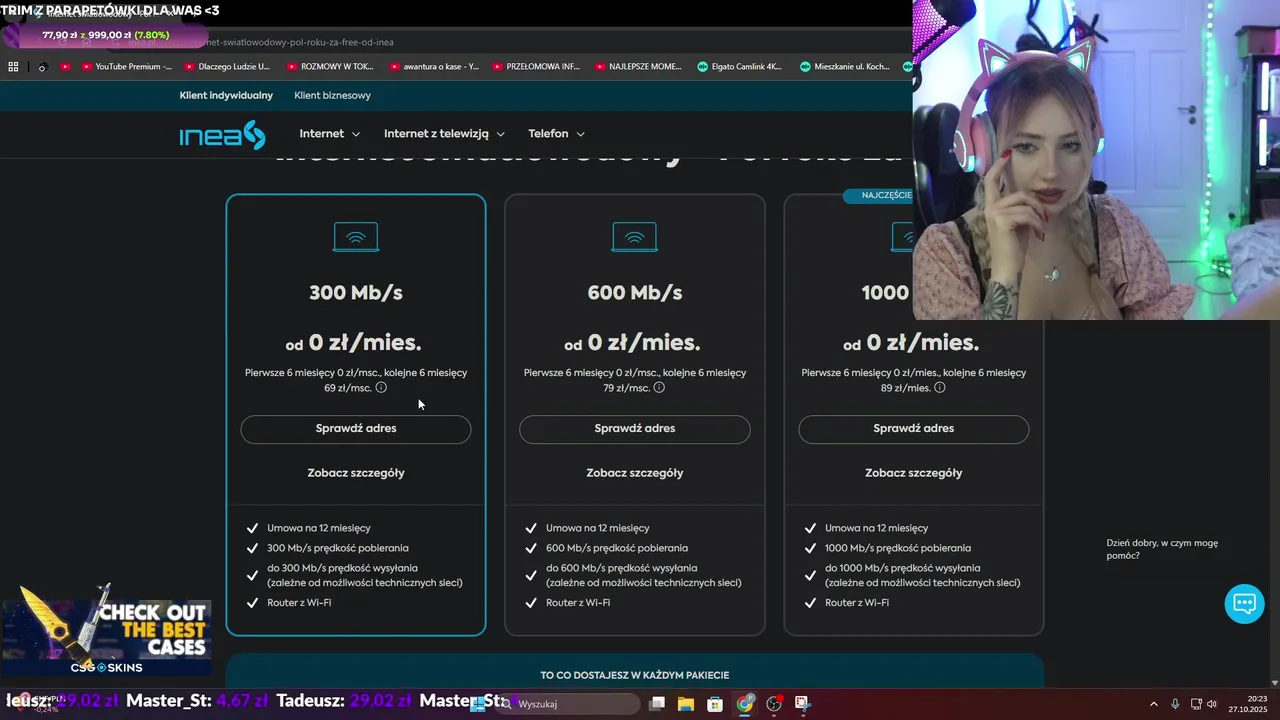Click the browser address bar URL

(x=295, y=42)
